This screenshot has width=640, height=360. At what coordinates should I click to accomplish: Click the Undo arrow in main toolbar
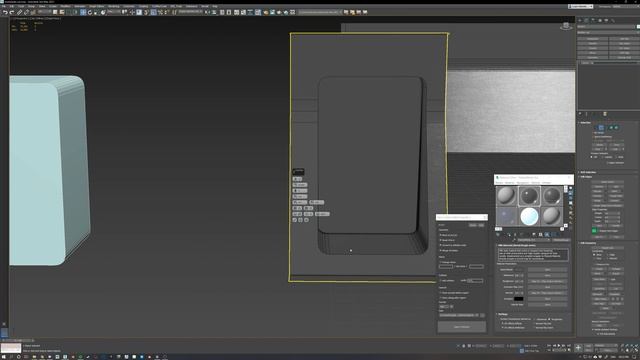[x=5, y=12]
